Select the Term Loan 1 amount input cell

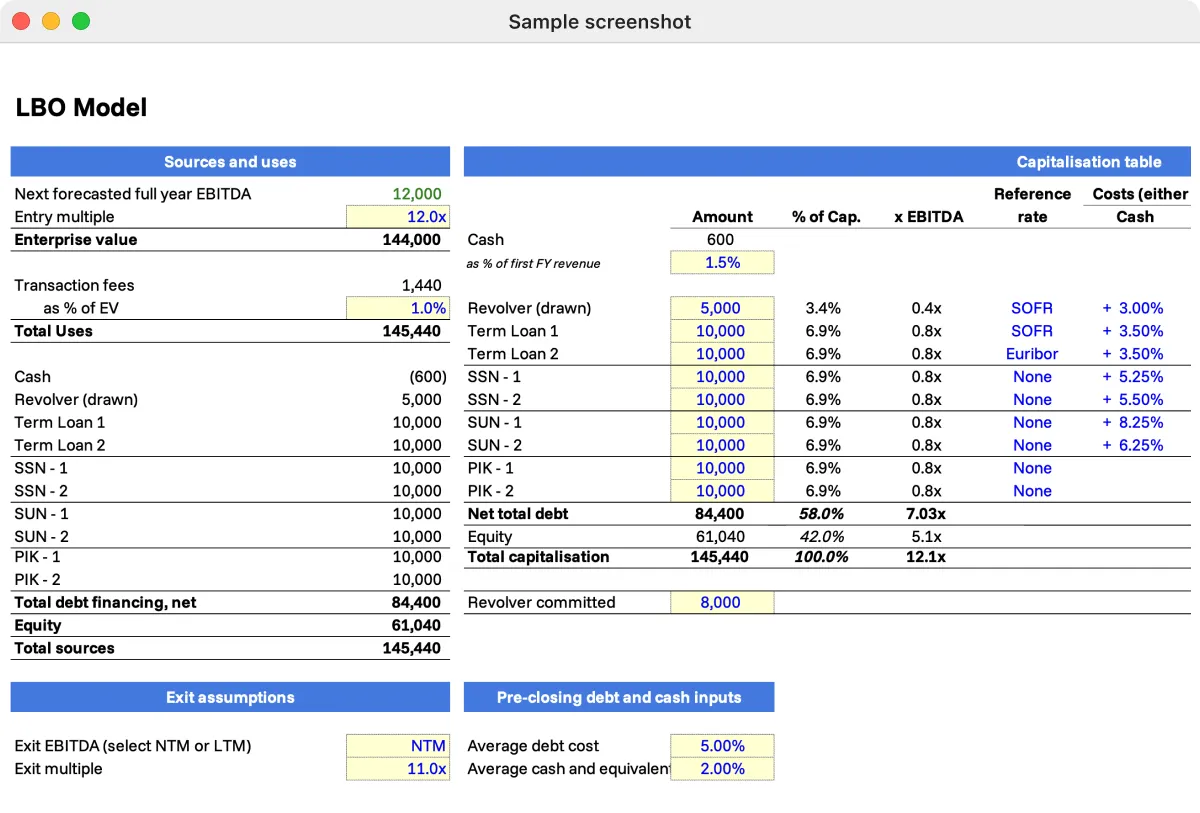click(x=722, y=331)
